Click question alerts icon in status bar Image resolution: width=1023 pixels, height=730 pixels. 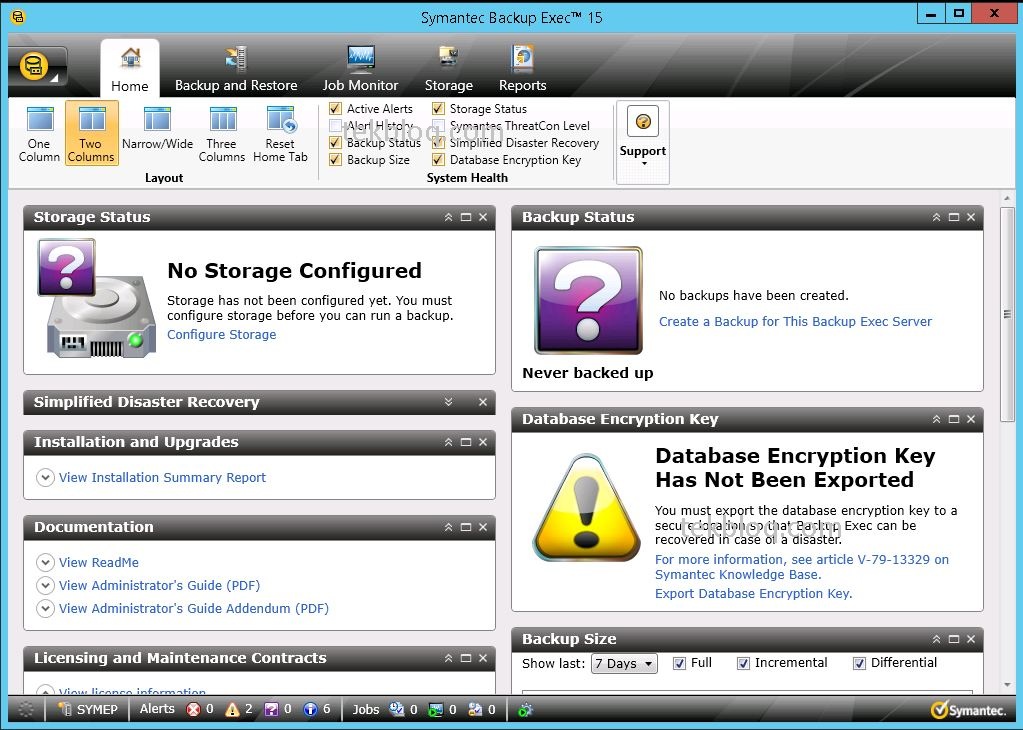coord(271,710)
